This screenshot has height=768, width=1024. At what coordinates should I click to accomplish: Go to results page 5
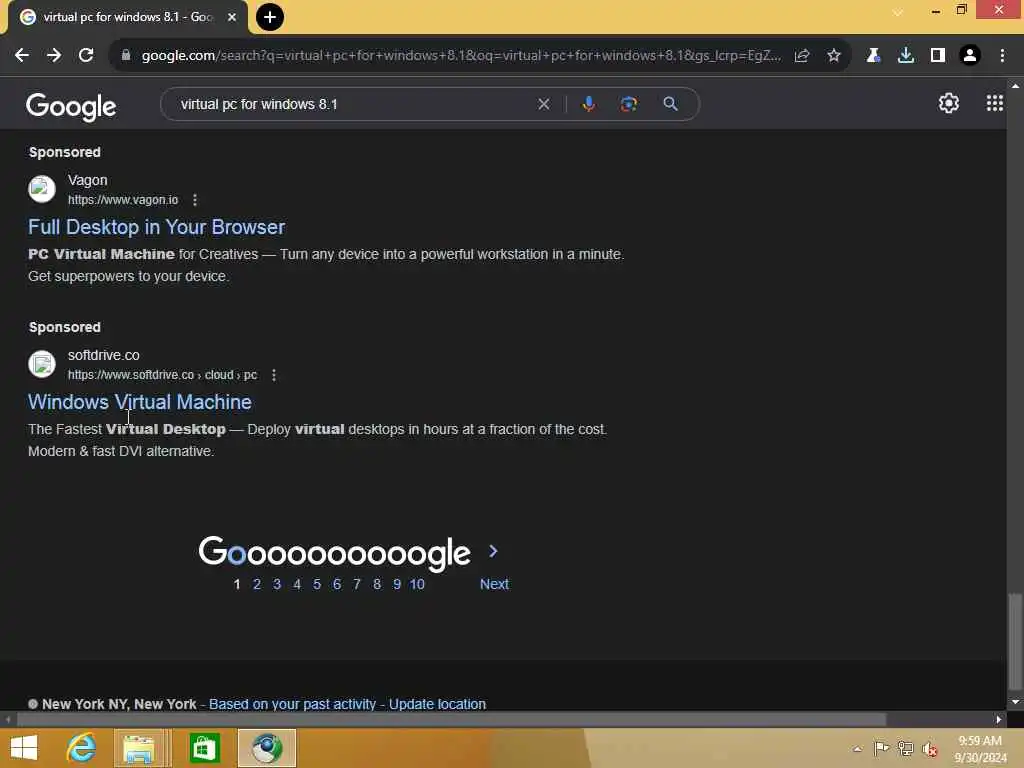(317, 584)
